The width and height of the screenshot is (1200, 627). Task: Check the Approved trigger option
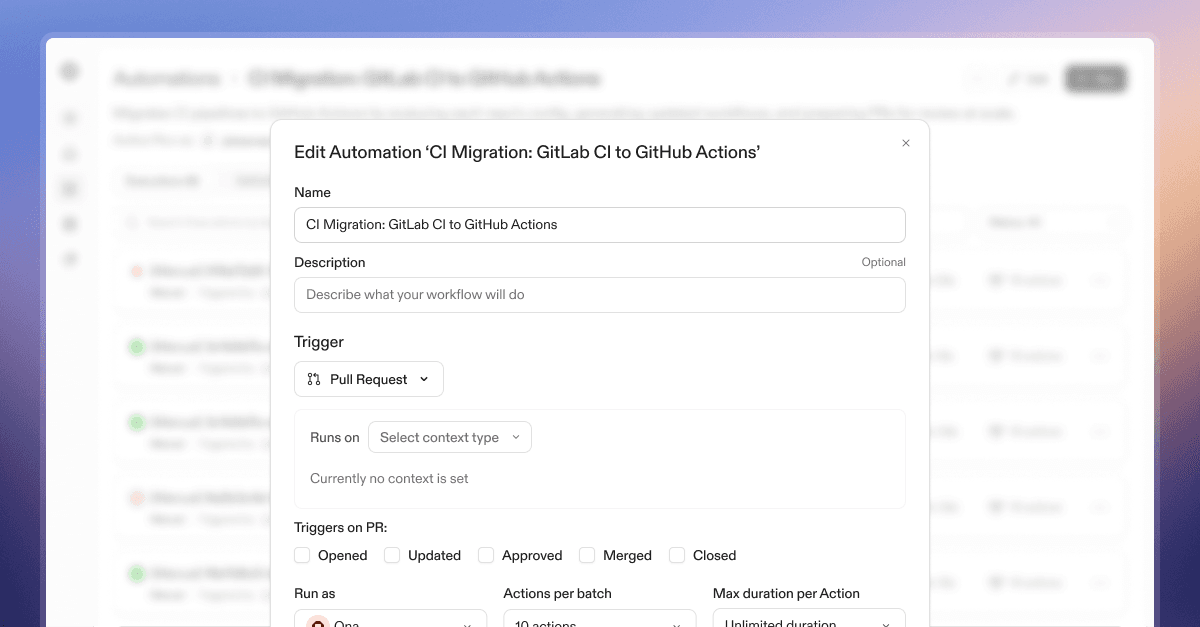(486, 555)
